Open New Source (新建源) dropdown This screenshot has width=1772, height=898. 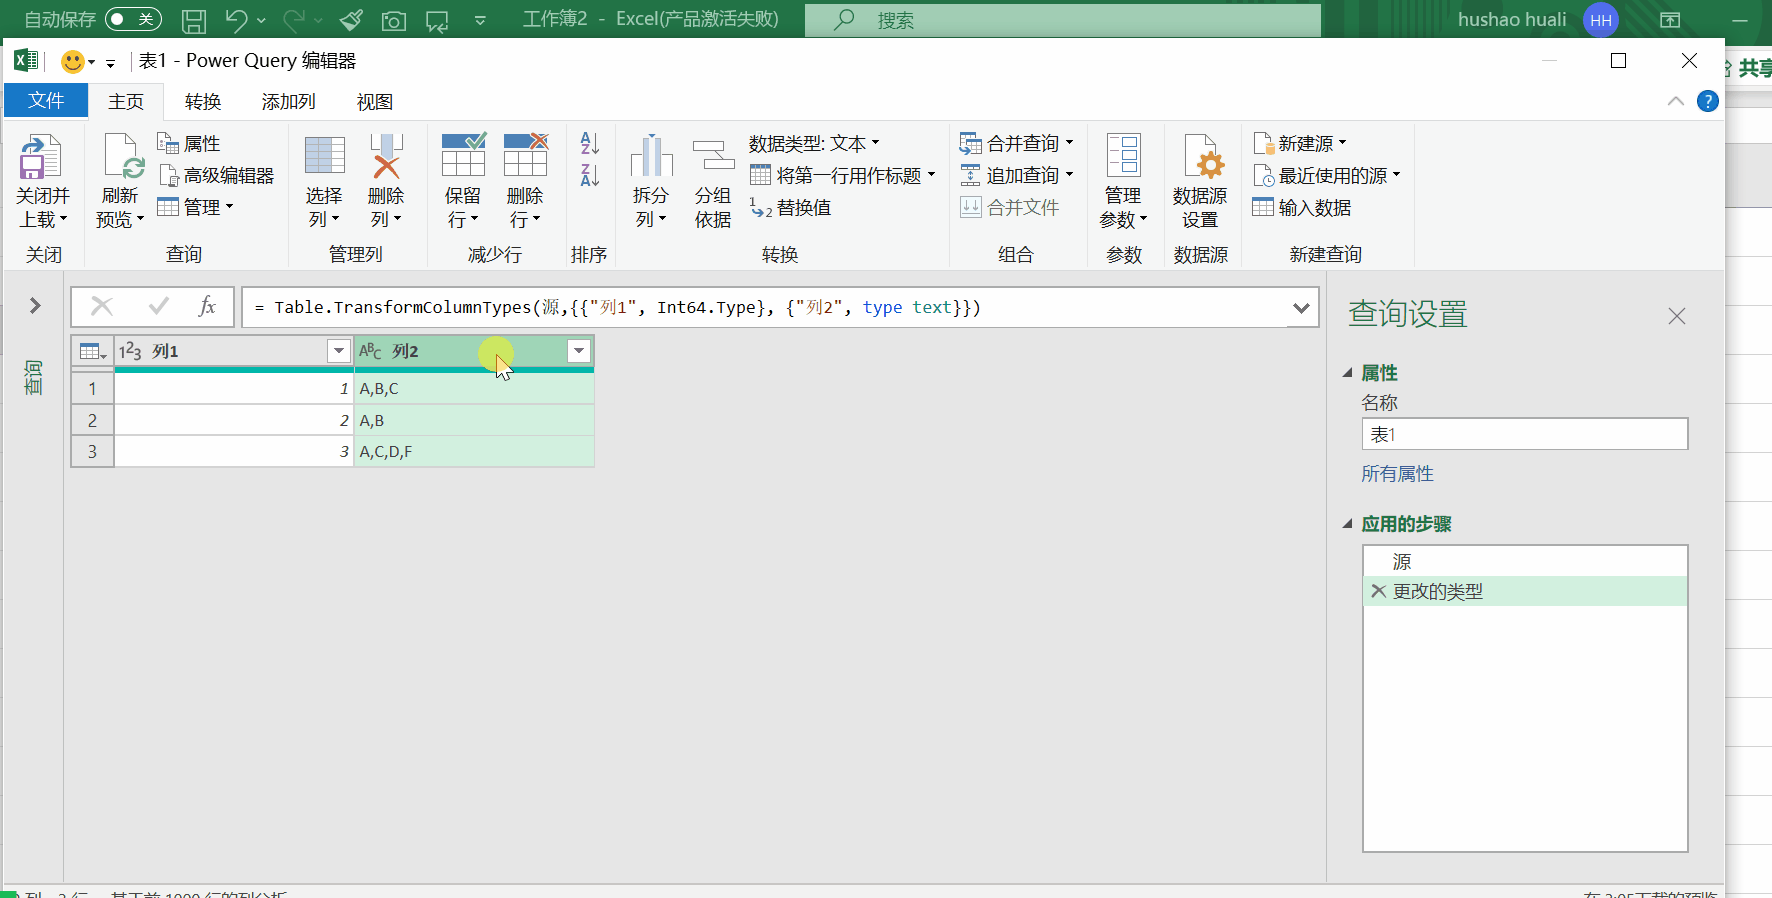[x=1300, y=144]
